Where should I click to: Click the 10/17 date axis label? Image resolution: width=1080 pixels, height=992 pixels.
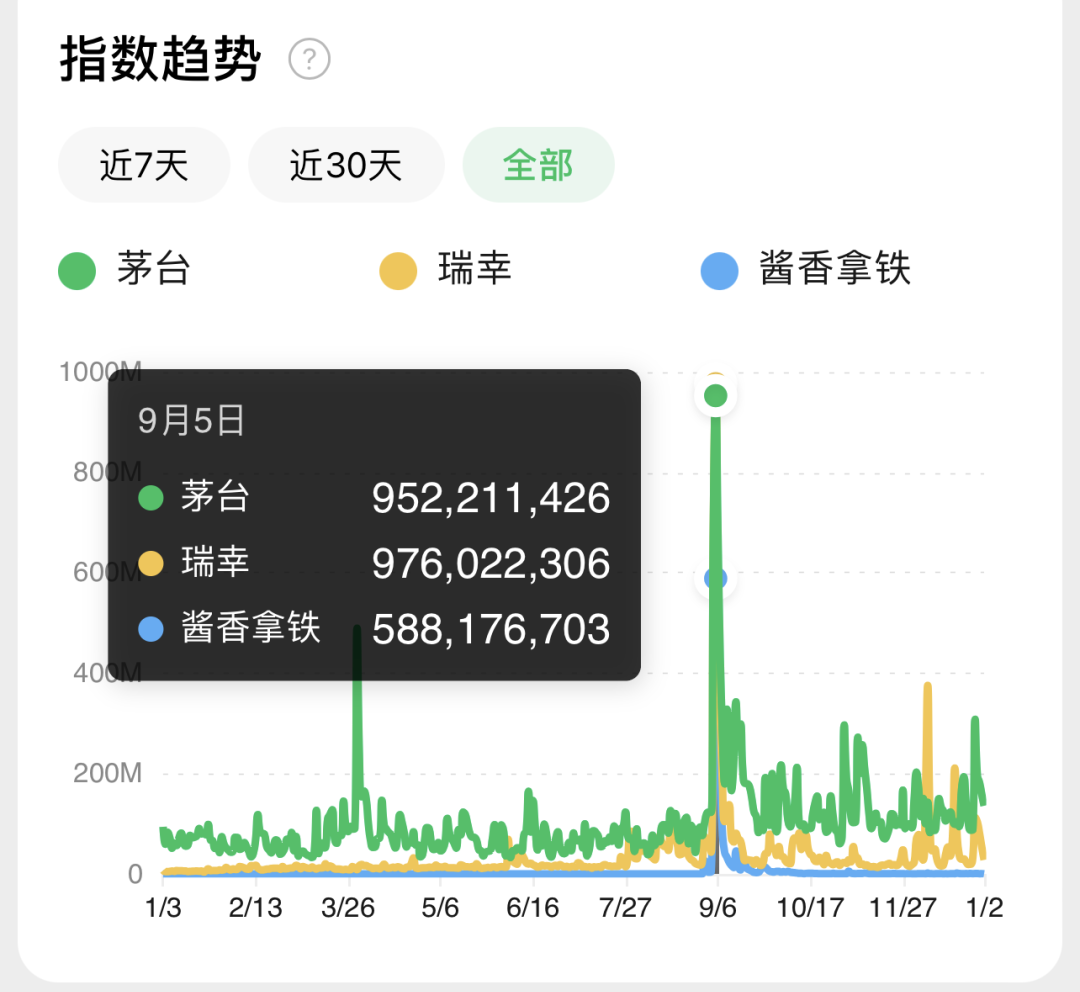click(810, 908)
